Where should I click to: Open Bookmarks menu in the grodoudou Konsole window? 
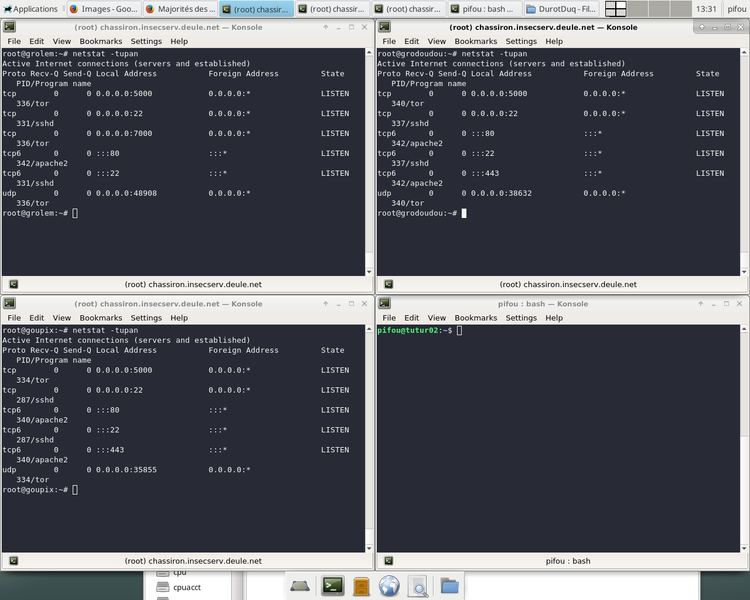point(475,41)
